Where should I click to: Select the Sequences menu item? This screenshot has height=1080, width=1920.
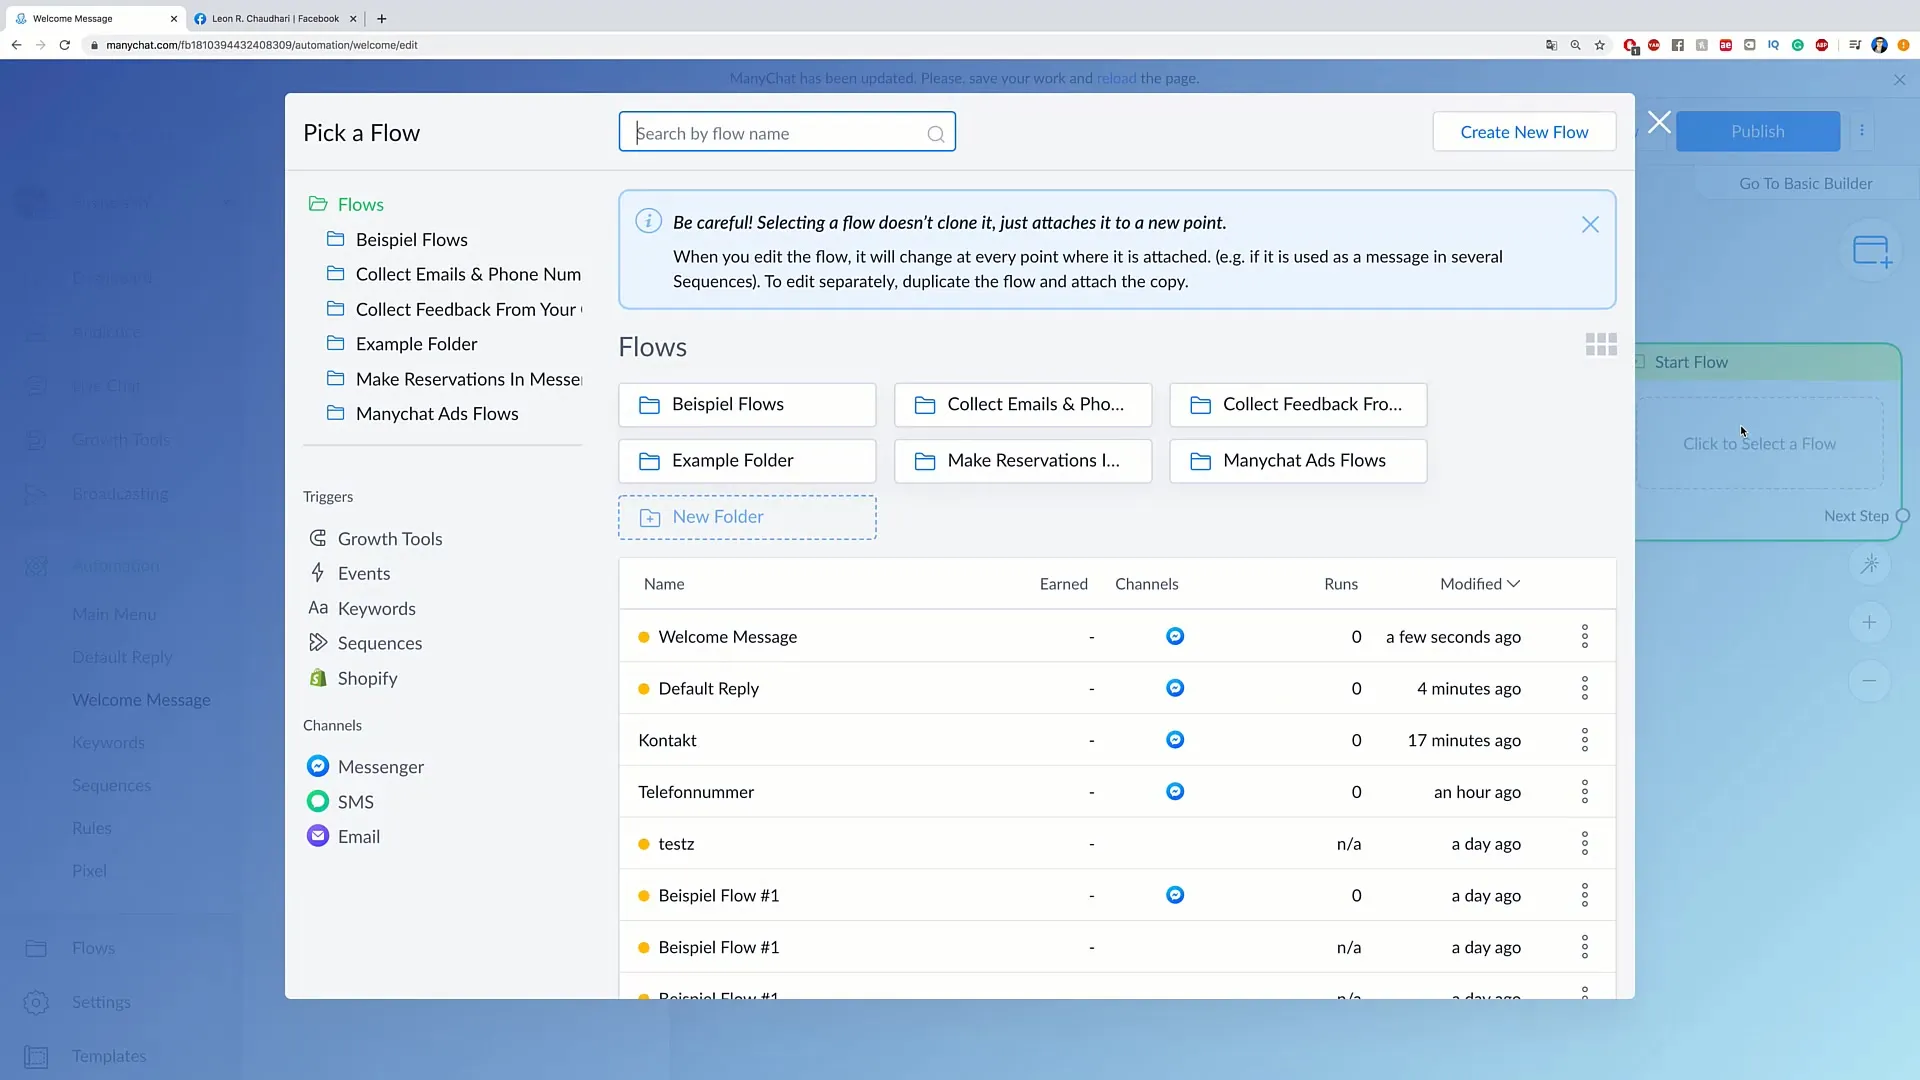pos(380,642)
